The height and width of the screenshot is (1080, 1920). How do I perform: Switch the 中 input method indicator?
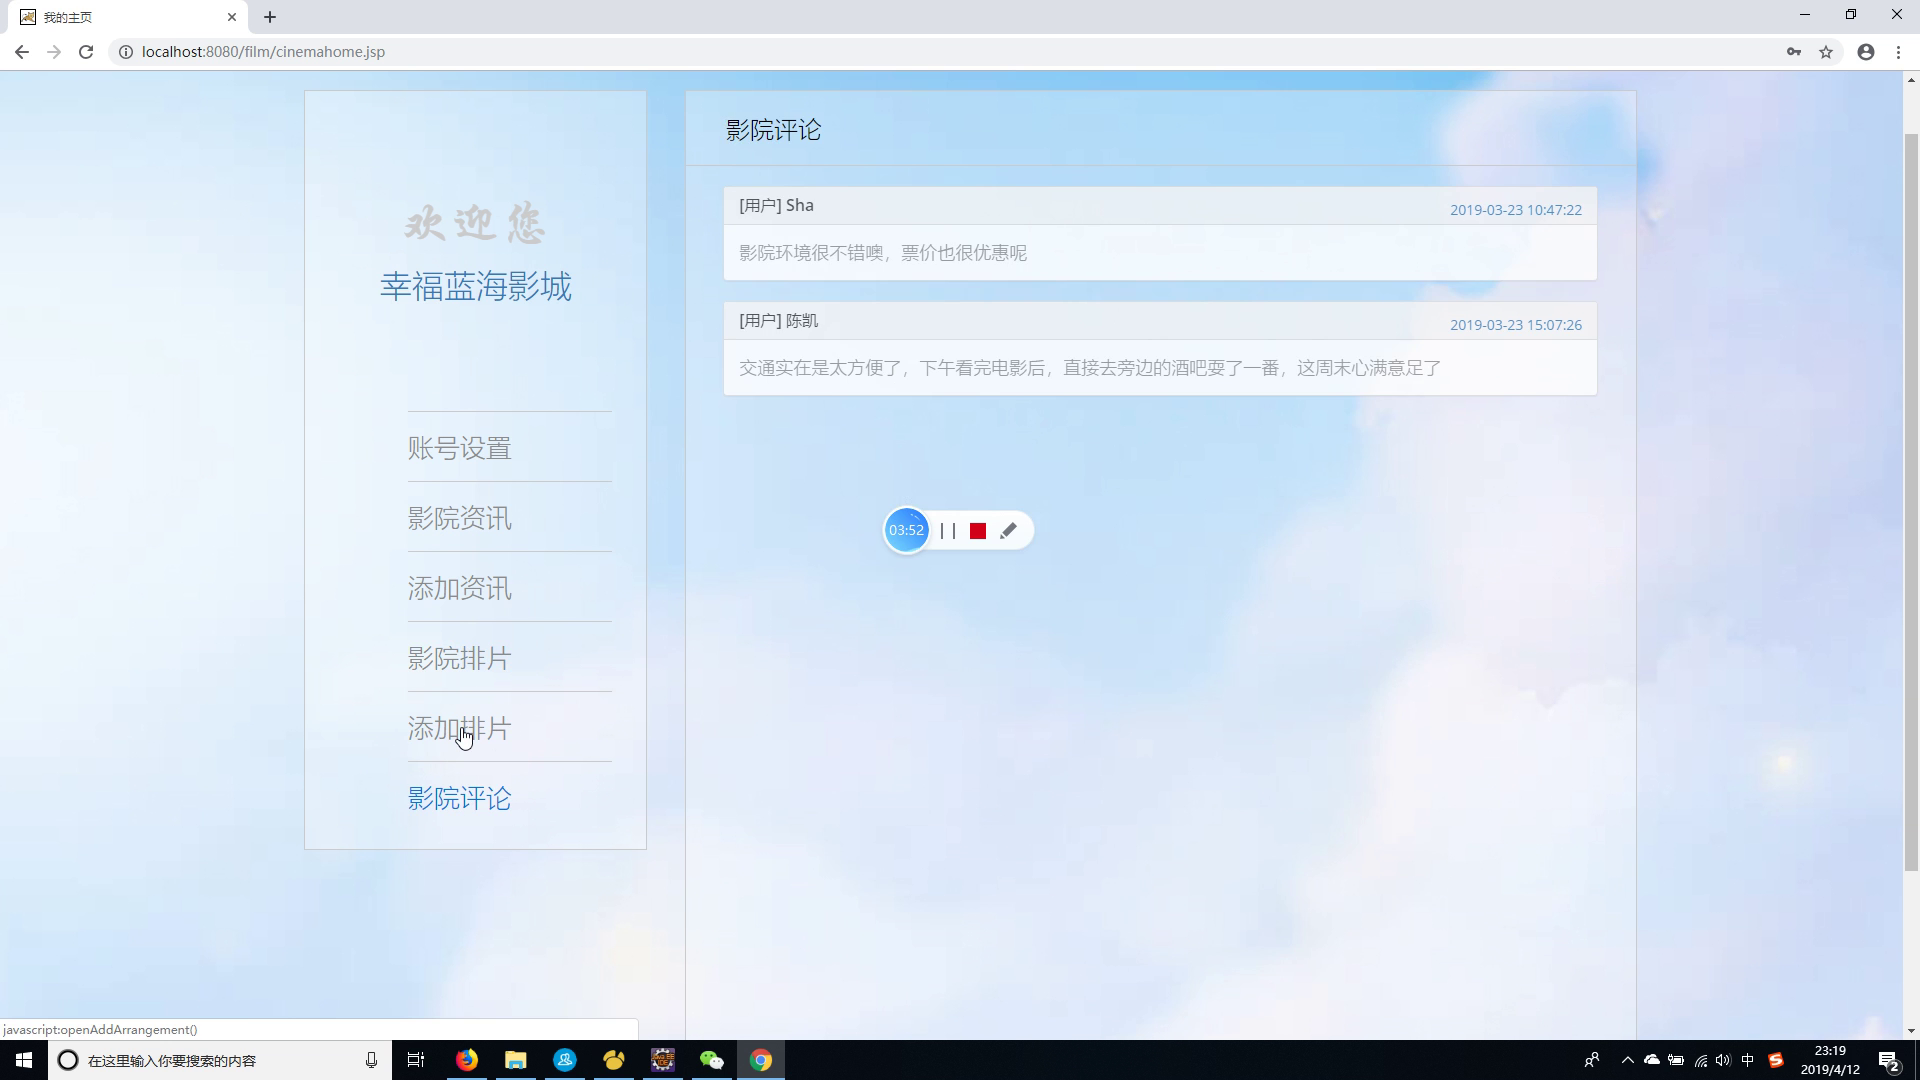point(1748,1060)
